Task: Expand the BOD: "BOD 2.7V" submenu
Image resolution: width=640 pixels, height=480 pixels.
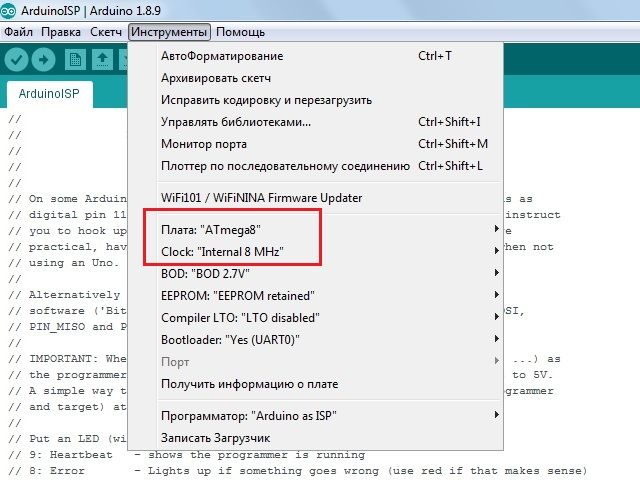Action: tap(316, 274)
